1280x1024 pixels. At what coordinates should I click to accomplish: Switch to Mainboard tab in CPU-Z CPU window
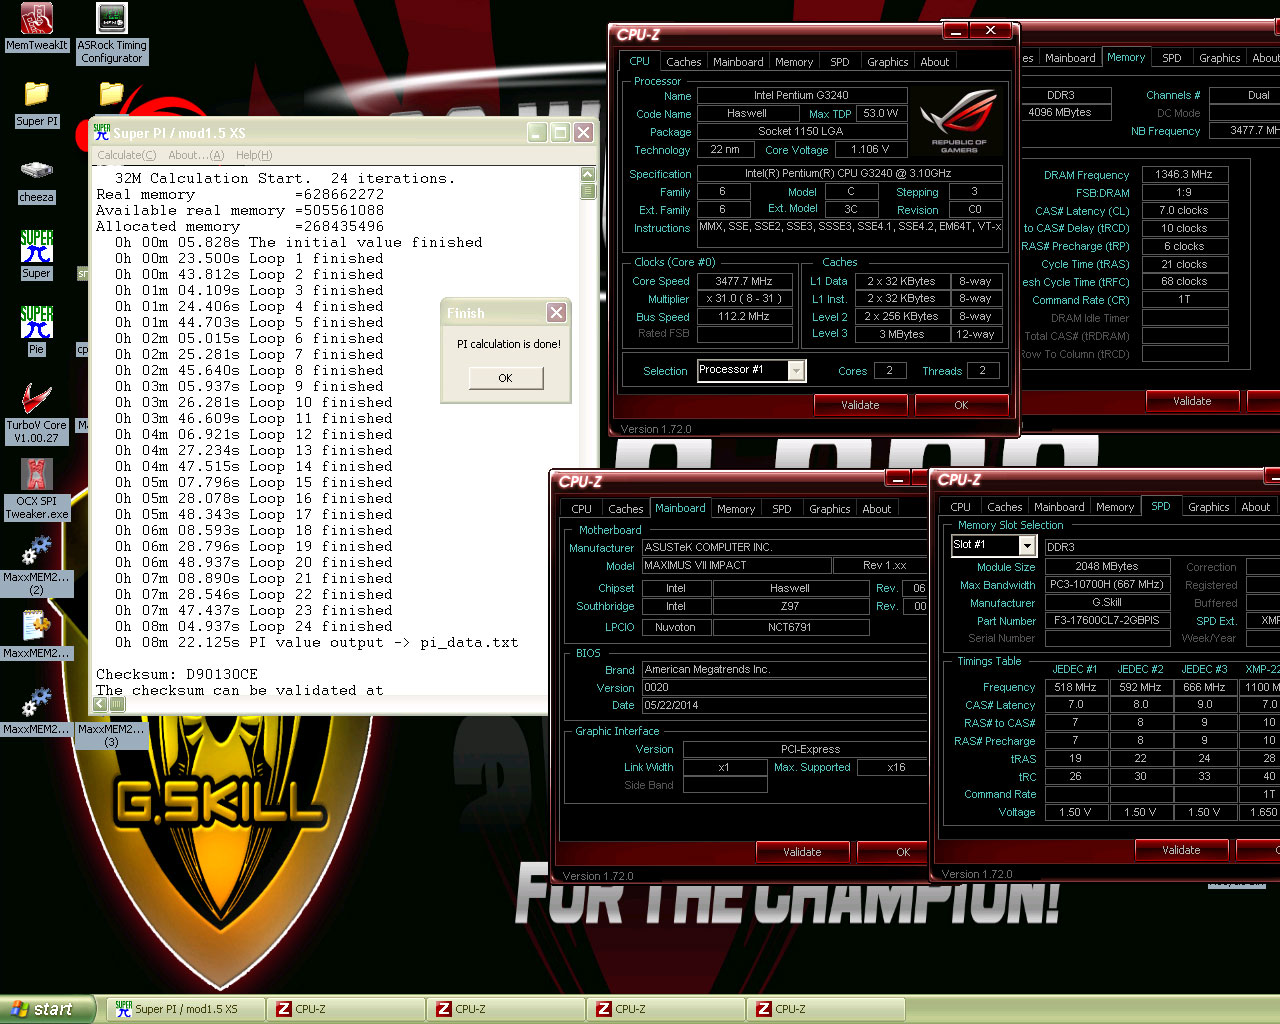tap(738, 62)
